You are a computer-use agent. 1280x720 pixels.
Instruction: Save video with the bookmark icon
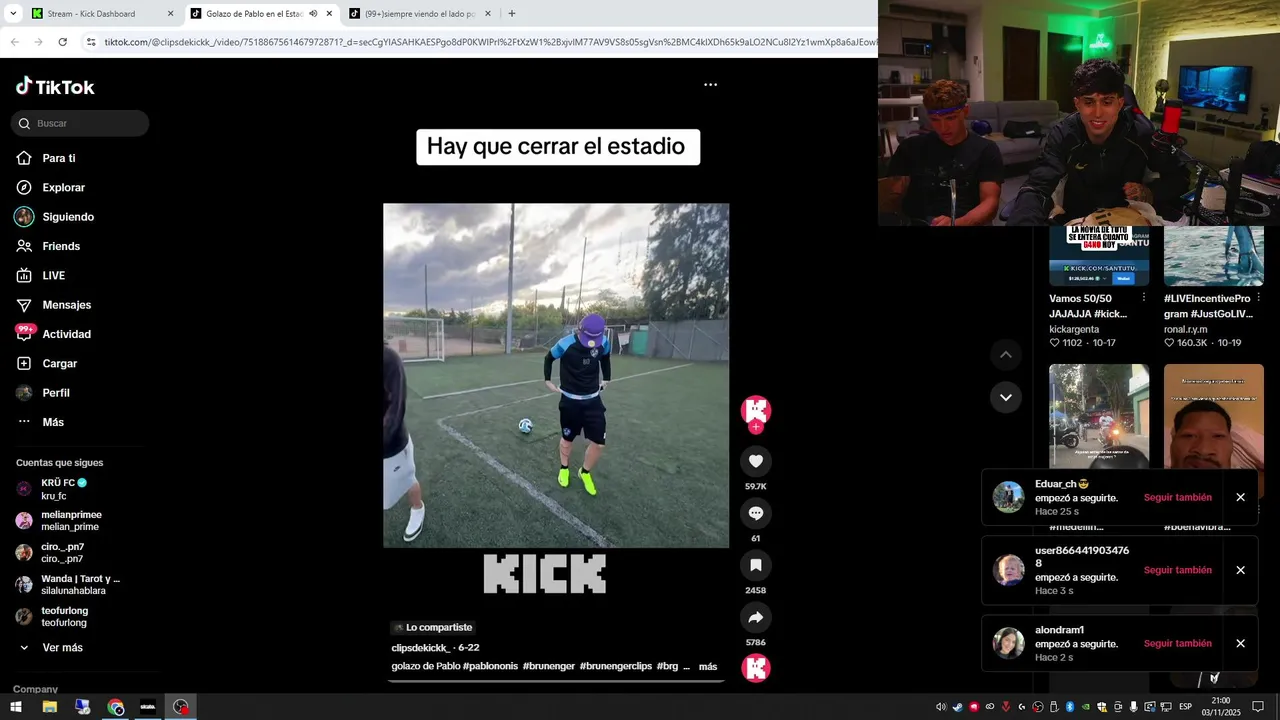tap(756, 565)
